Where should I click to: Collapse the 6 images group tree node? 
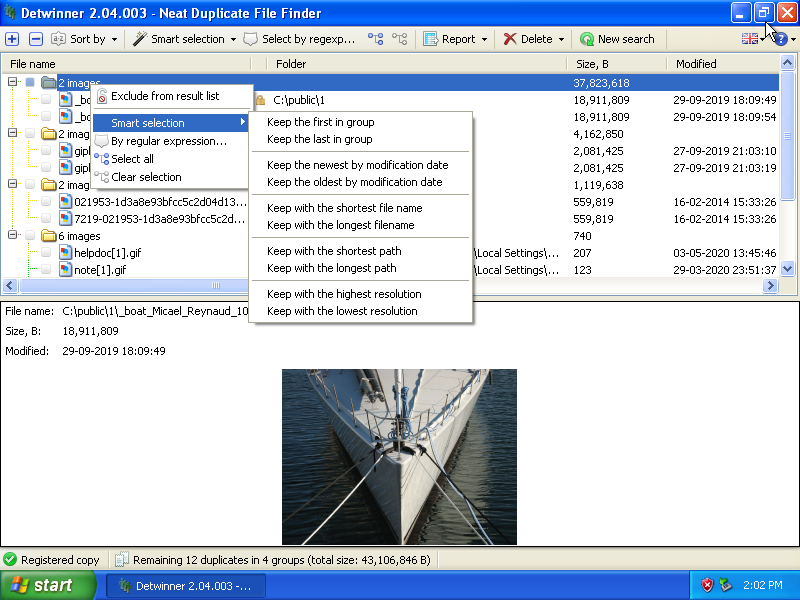pos(12,236)
